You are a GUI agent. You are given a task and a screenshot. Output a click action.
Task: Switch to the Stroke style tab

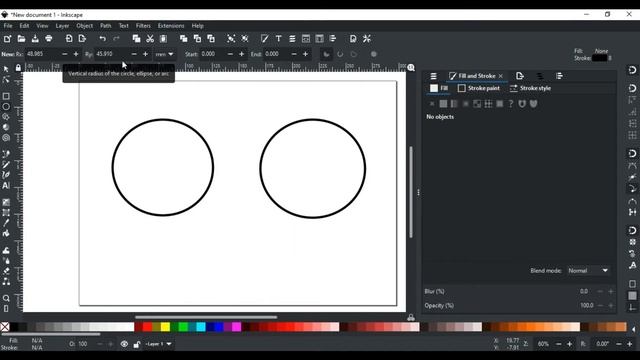pos(530,88)
